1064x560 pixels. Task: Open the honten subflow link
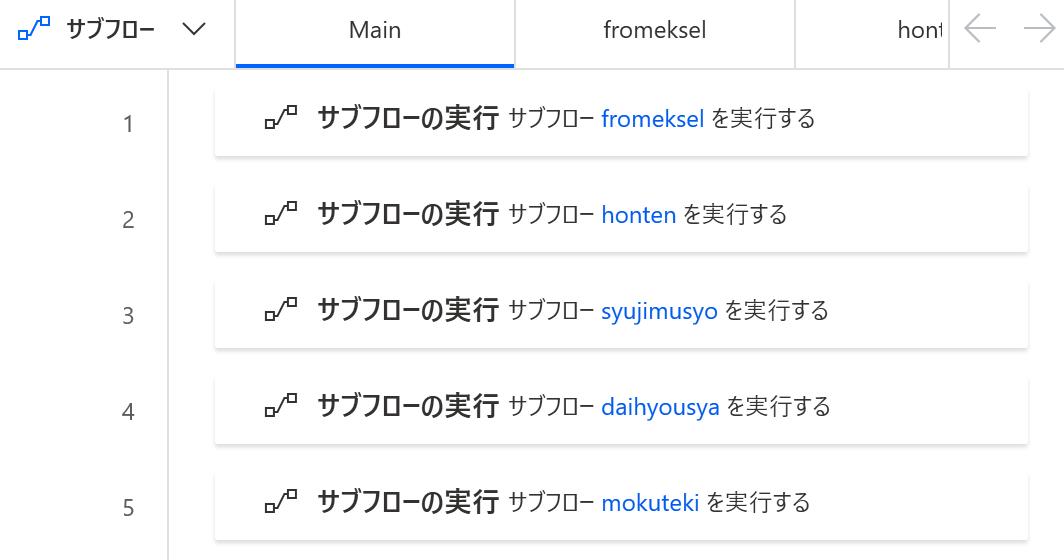click(x=639, y=214)
